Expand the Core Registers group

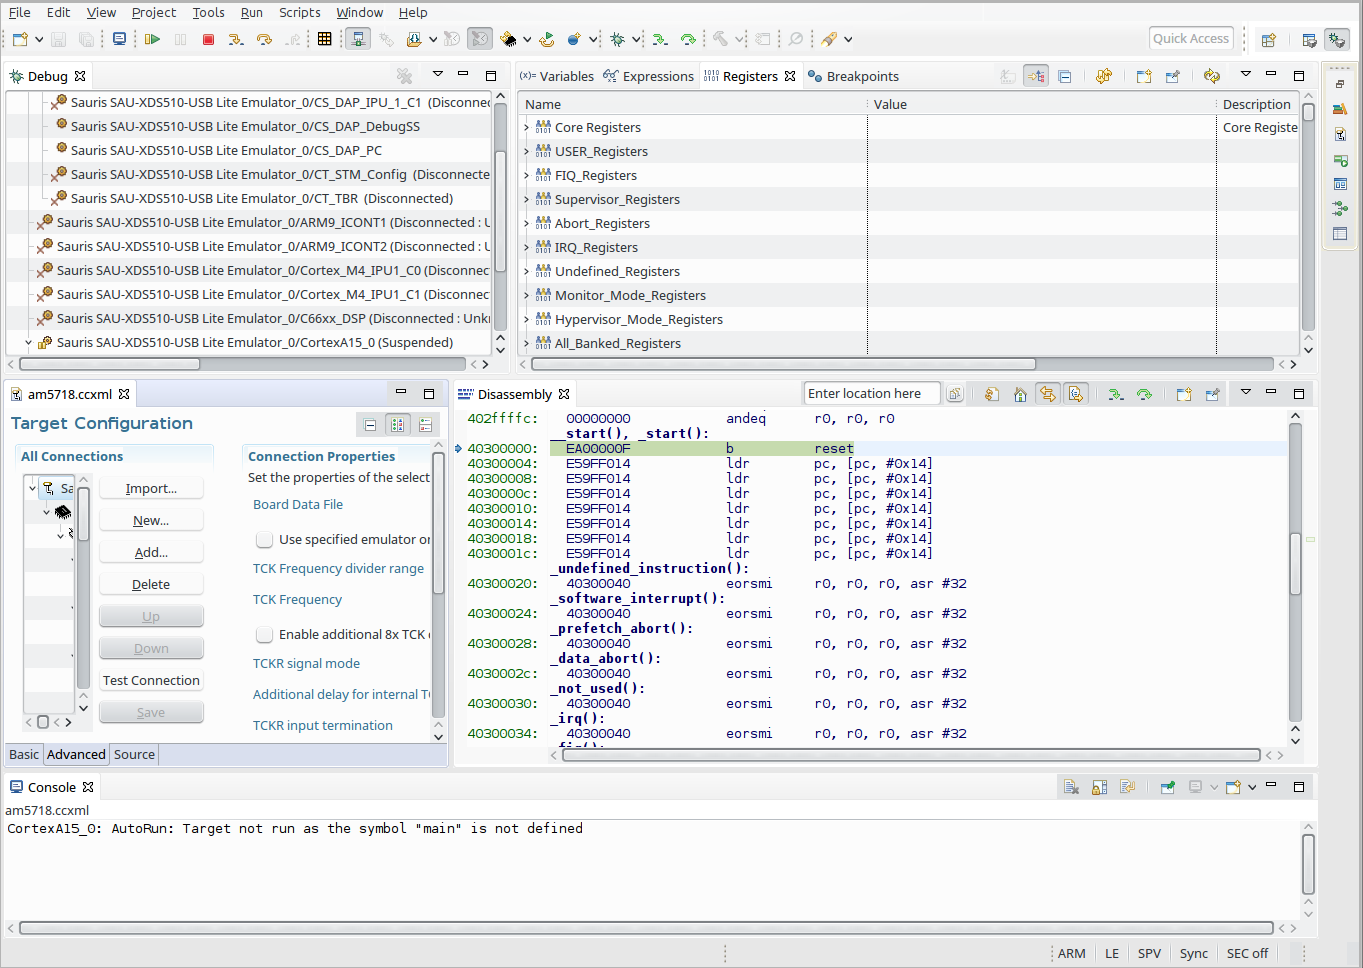(527, 128)
